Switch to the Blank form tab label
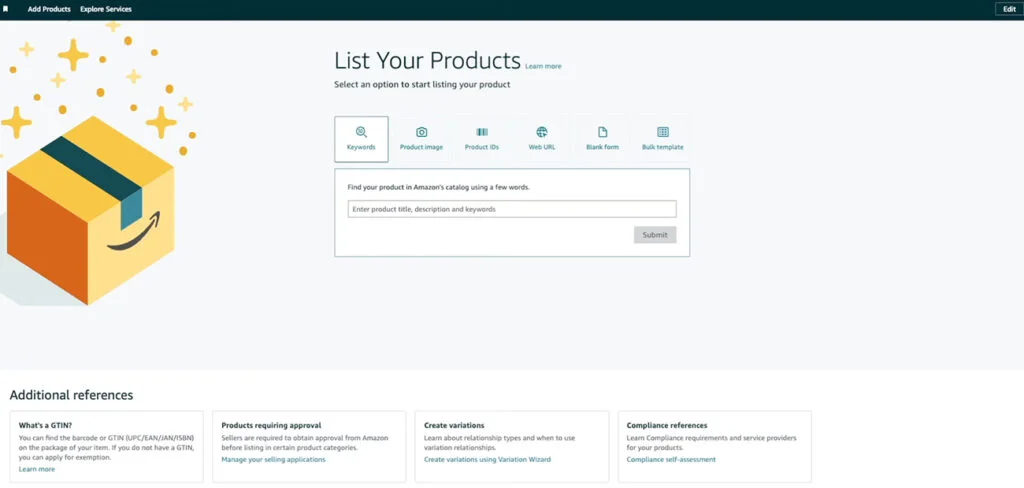 pyautogui.click(x=602, y=147)
